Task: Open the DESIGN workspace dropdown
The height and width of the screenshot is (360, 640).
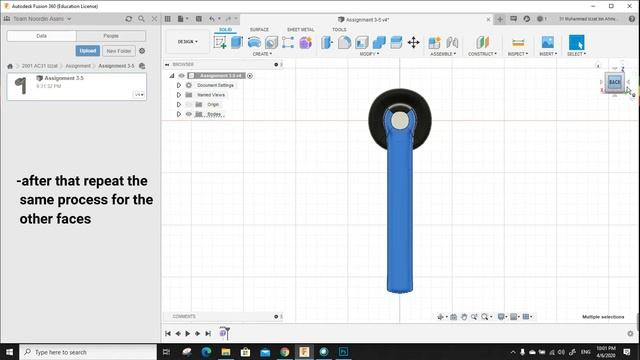Action: (x=187, y=42)
